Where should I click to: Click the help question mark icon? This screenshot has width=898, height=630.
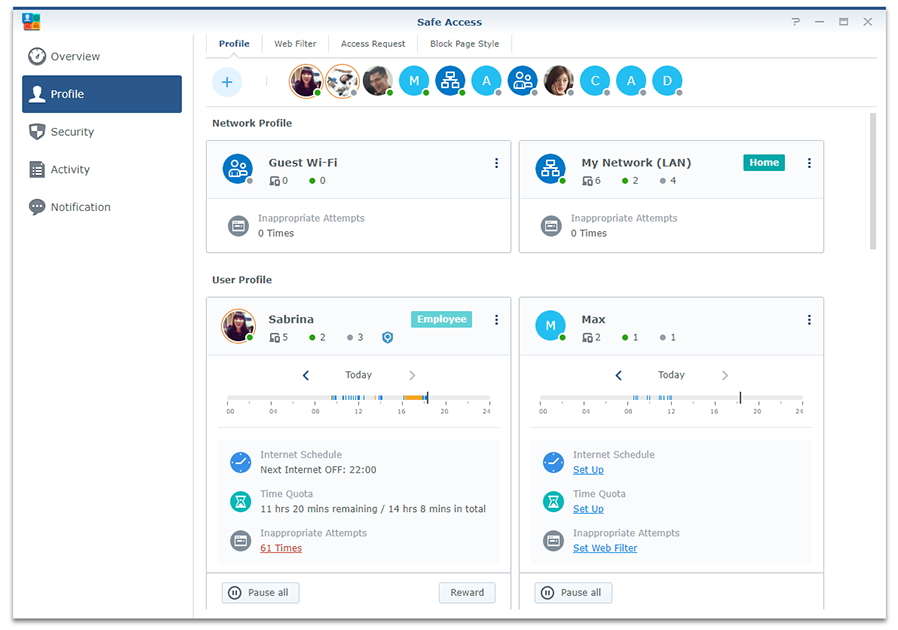click(x=796, y=22)
